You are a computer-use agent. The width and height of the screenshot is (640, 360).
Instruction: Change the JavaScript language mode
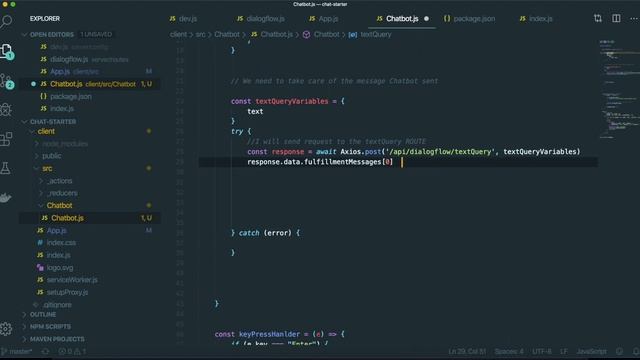pyautogui.click(x=591, y=351)
